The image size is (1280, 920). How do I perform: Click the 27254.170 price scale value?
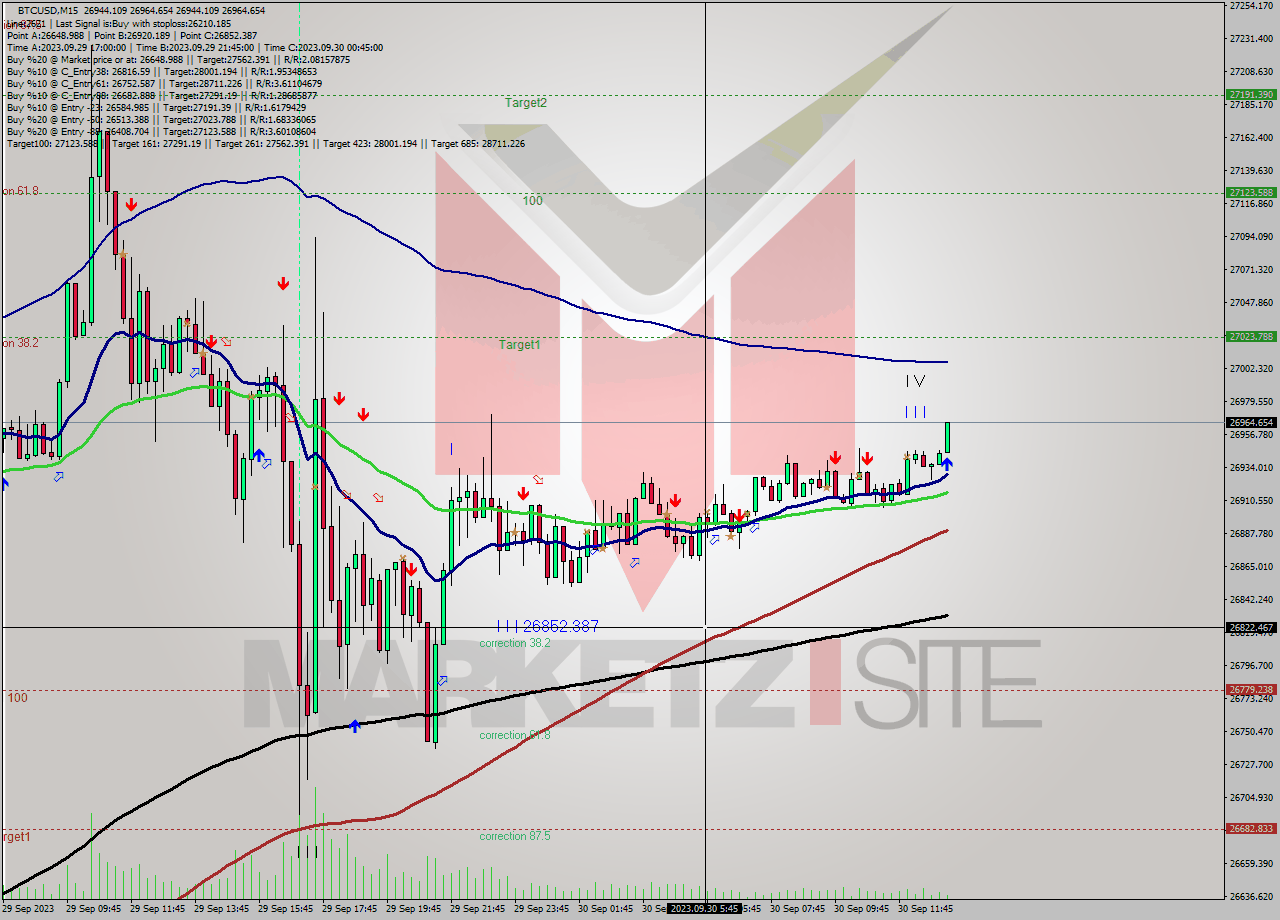1251,6
